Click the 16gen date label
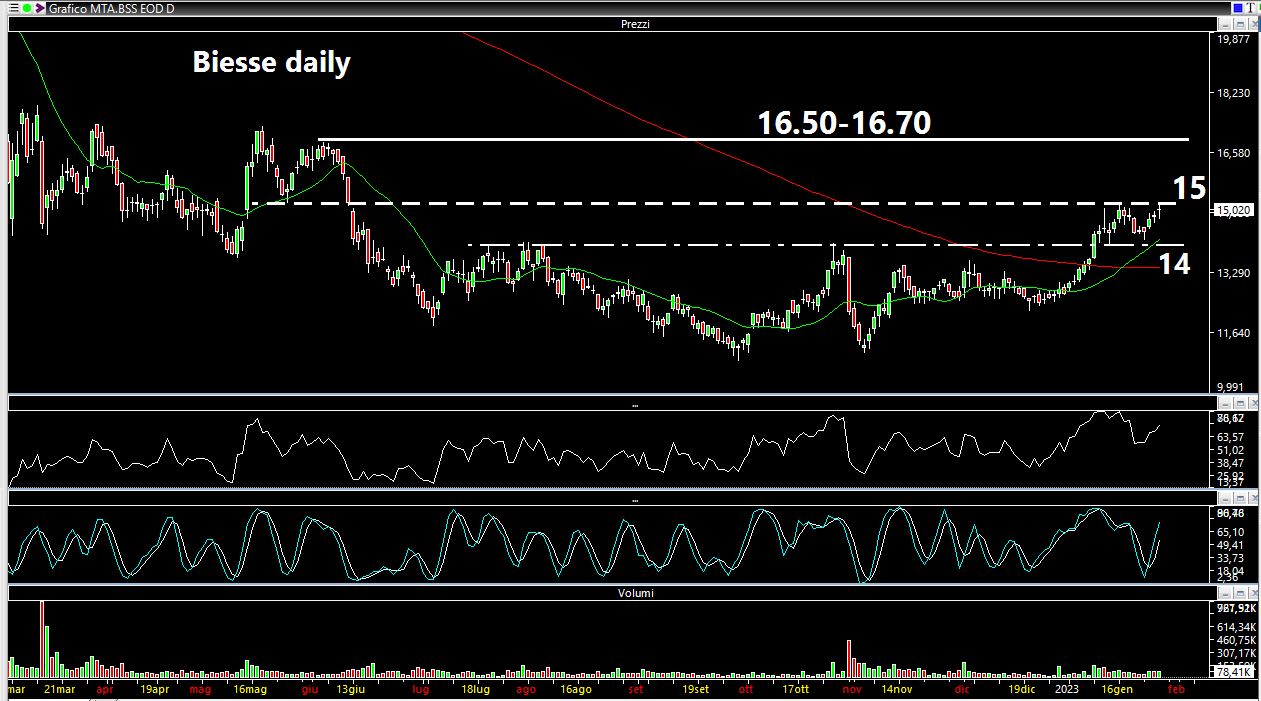The image size is (1261, 701). (x=1116, y=690)
